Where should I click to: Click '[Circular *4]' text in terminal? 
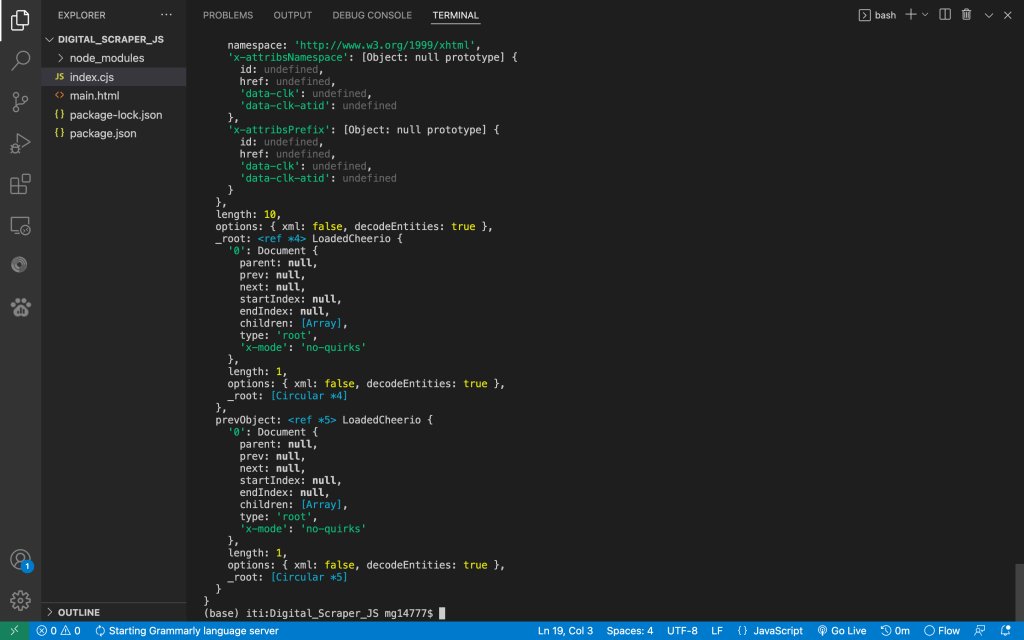pos(309,396)
